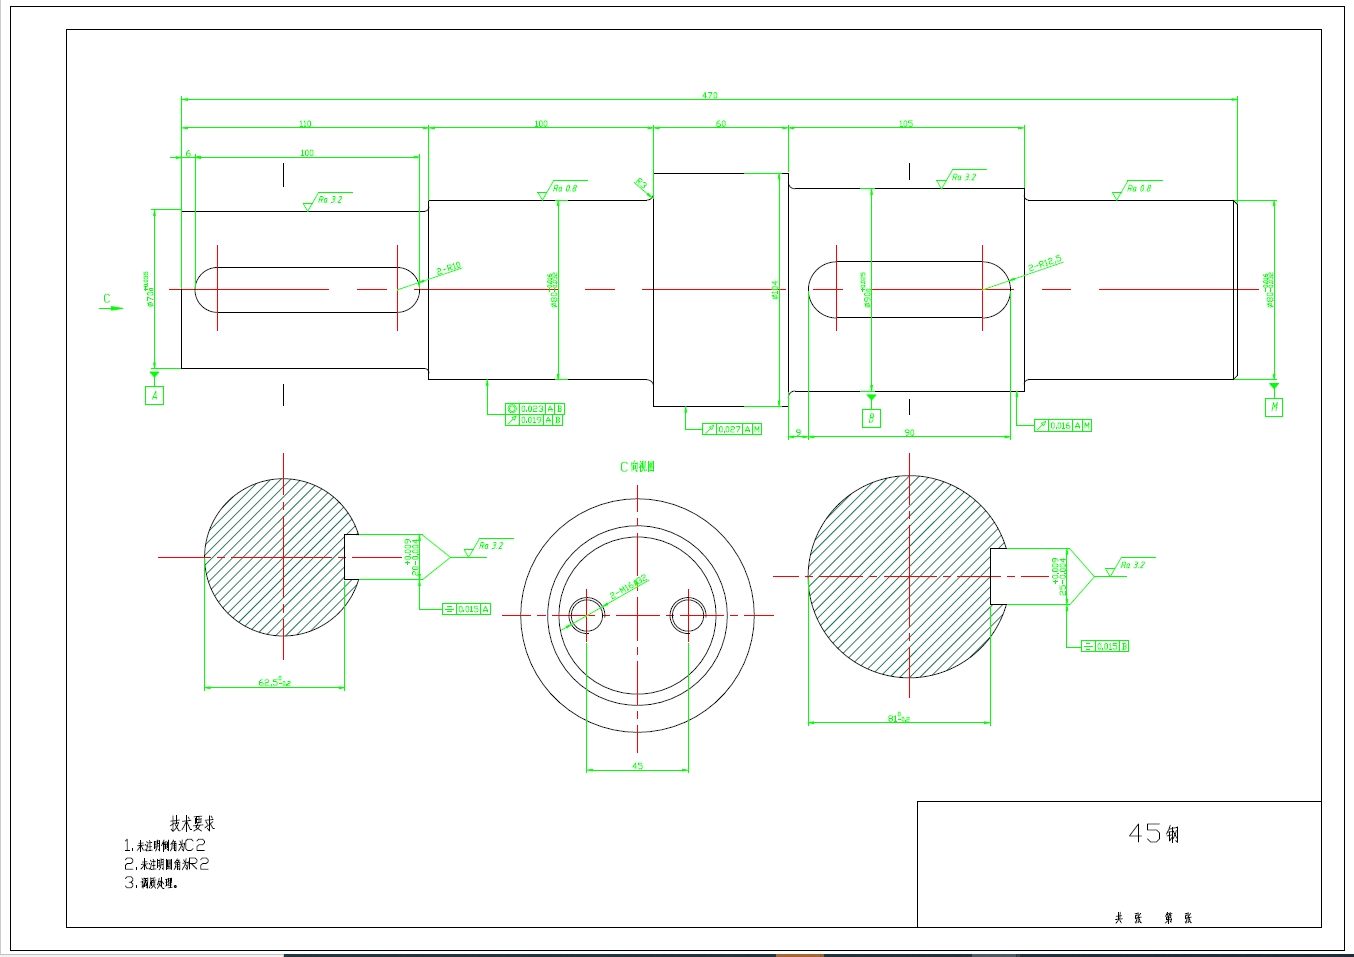1354x957 pixels.
Task: Click the datum M box symbol
Action: (1274, 407)
